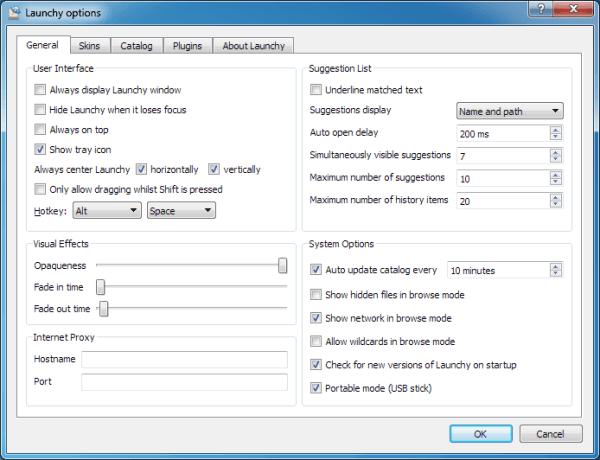The width and height of the screenshot is (600, 460).
Task: Increase Maximum number of history items
Action: point(556,197)
